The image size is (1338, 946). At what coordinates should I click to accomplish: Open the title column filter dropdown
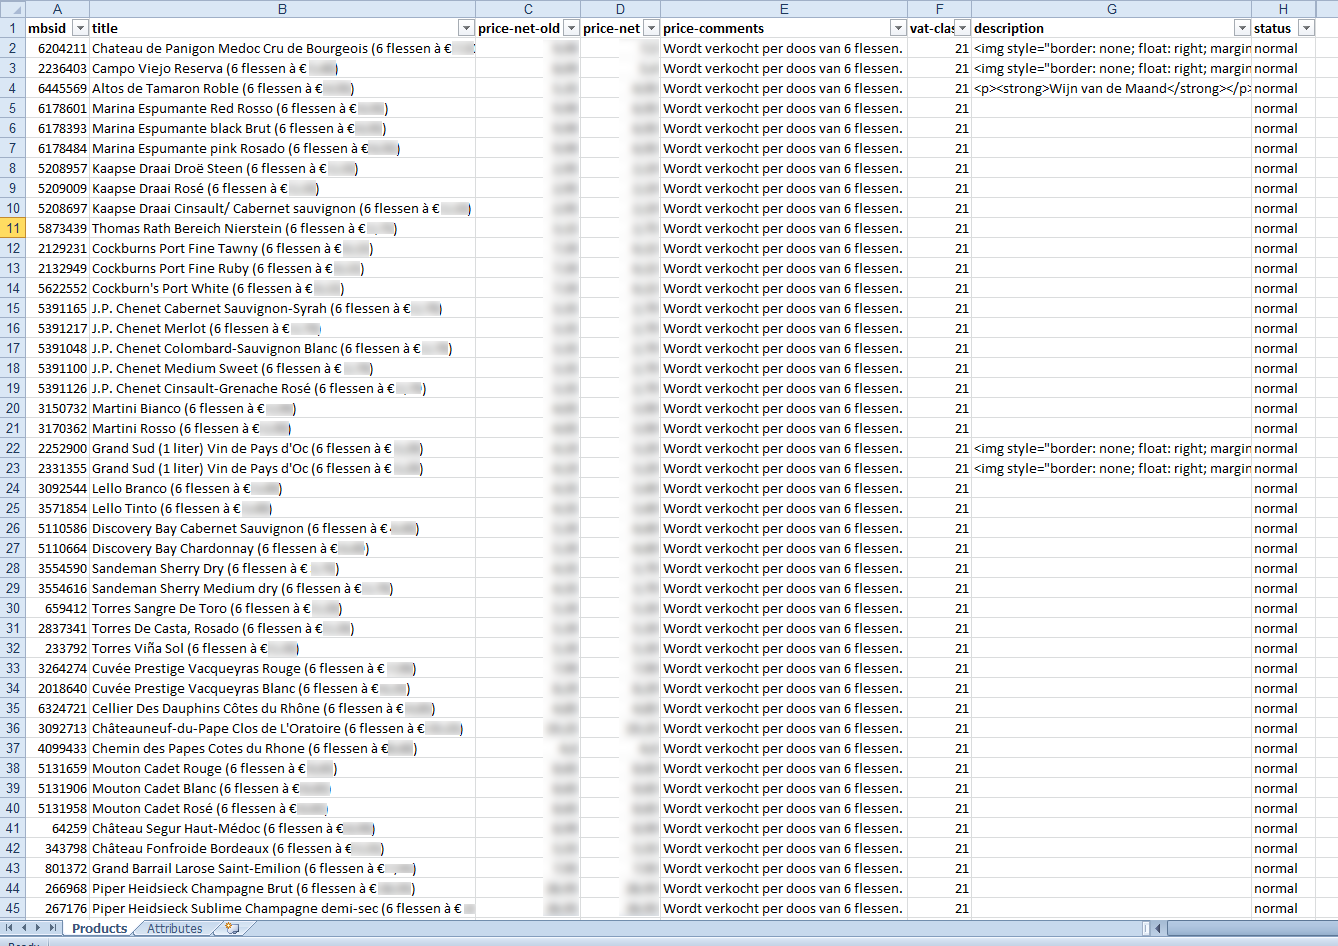(x=466, y=28)
